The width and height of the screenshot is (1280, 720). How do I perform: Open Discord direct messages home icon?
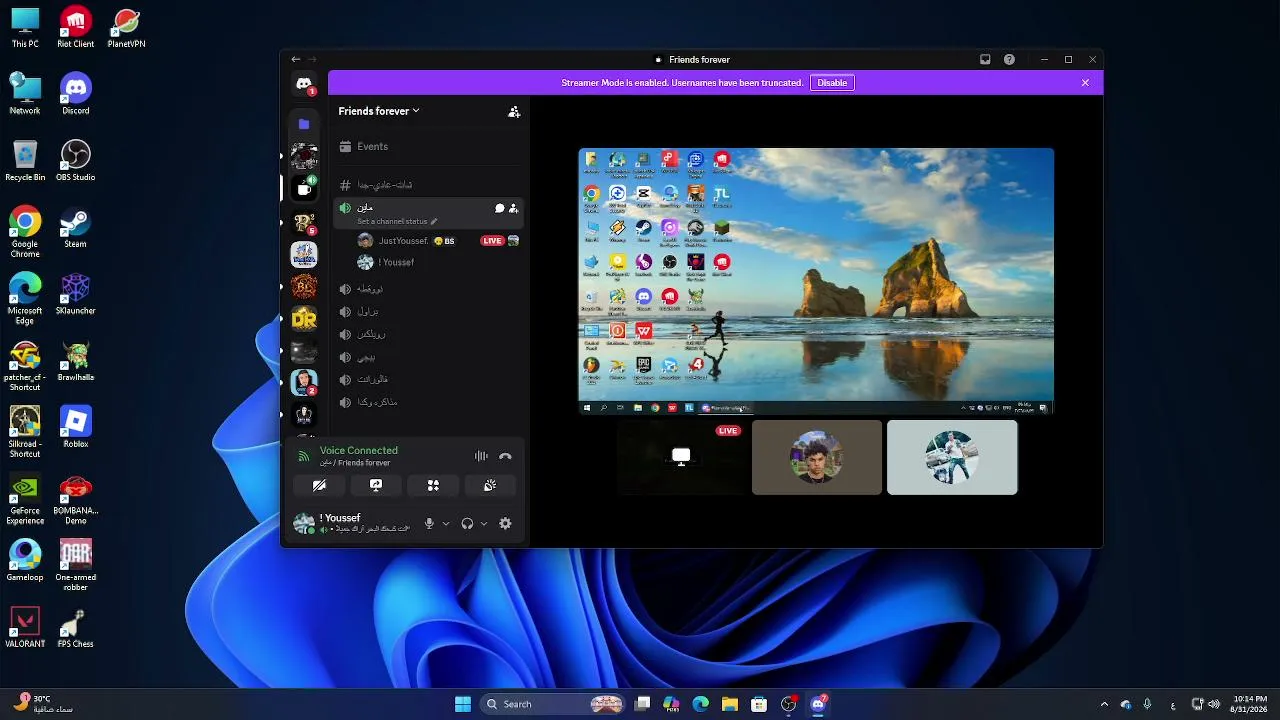pyautogui.click(x=304, y=85)
